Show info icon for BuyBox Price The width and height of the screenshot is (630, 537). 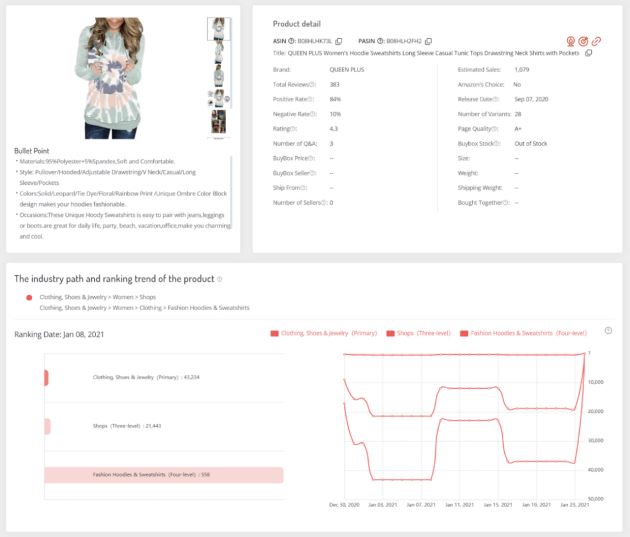pos(312,158)
